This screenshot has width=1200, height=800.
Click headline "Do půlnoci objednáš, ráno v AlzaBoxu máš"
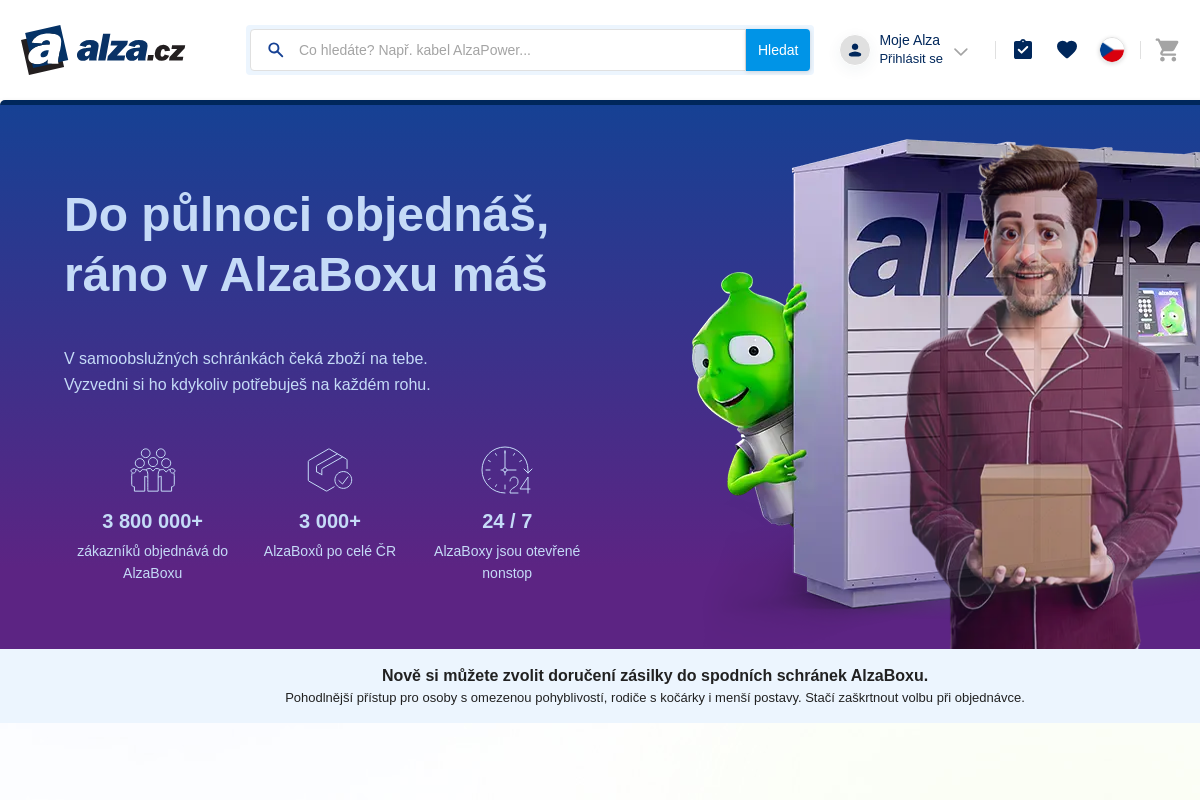click(x=307, y=244)
